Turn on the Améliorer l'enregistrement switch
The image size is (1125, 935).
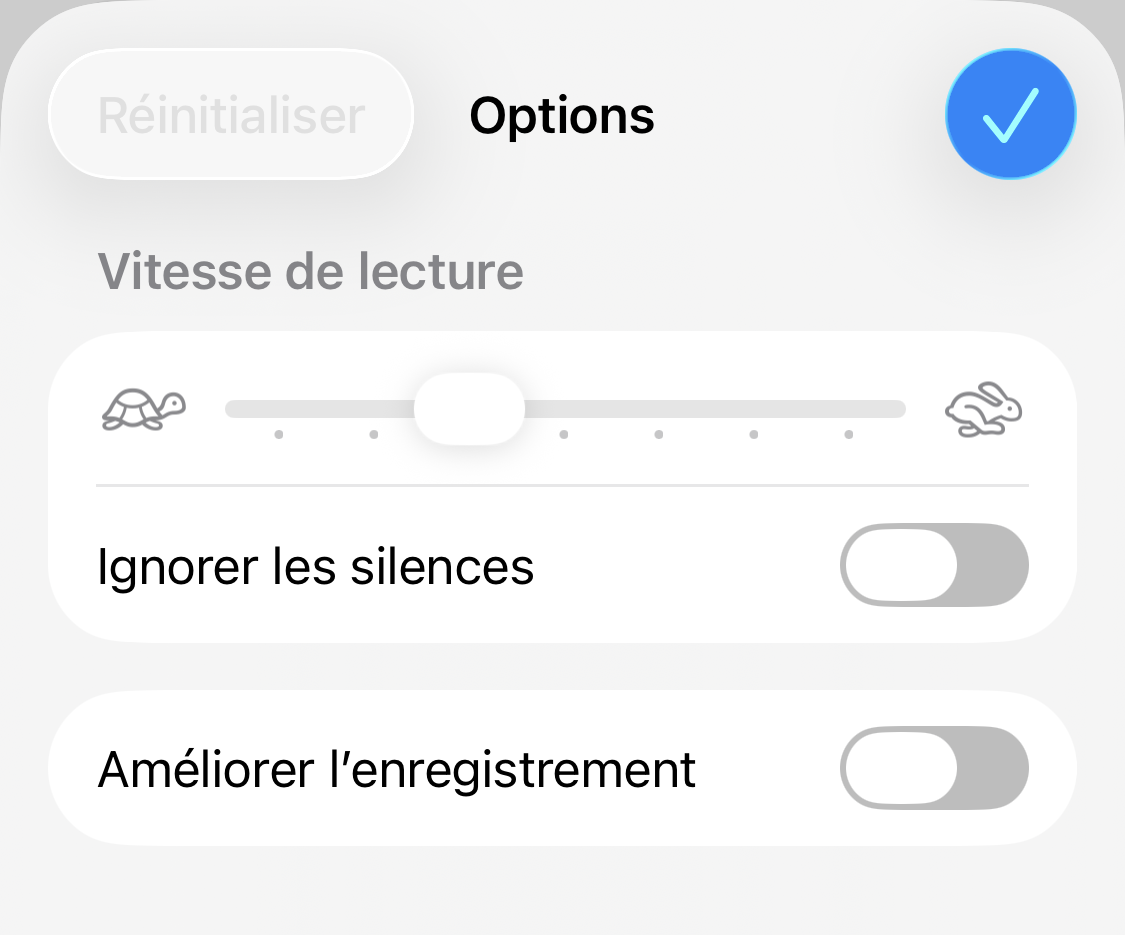pos(934,768)
